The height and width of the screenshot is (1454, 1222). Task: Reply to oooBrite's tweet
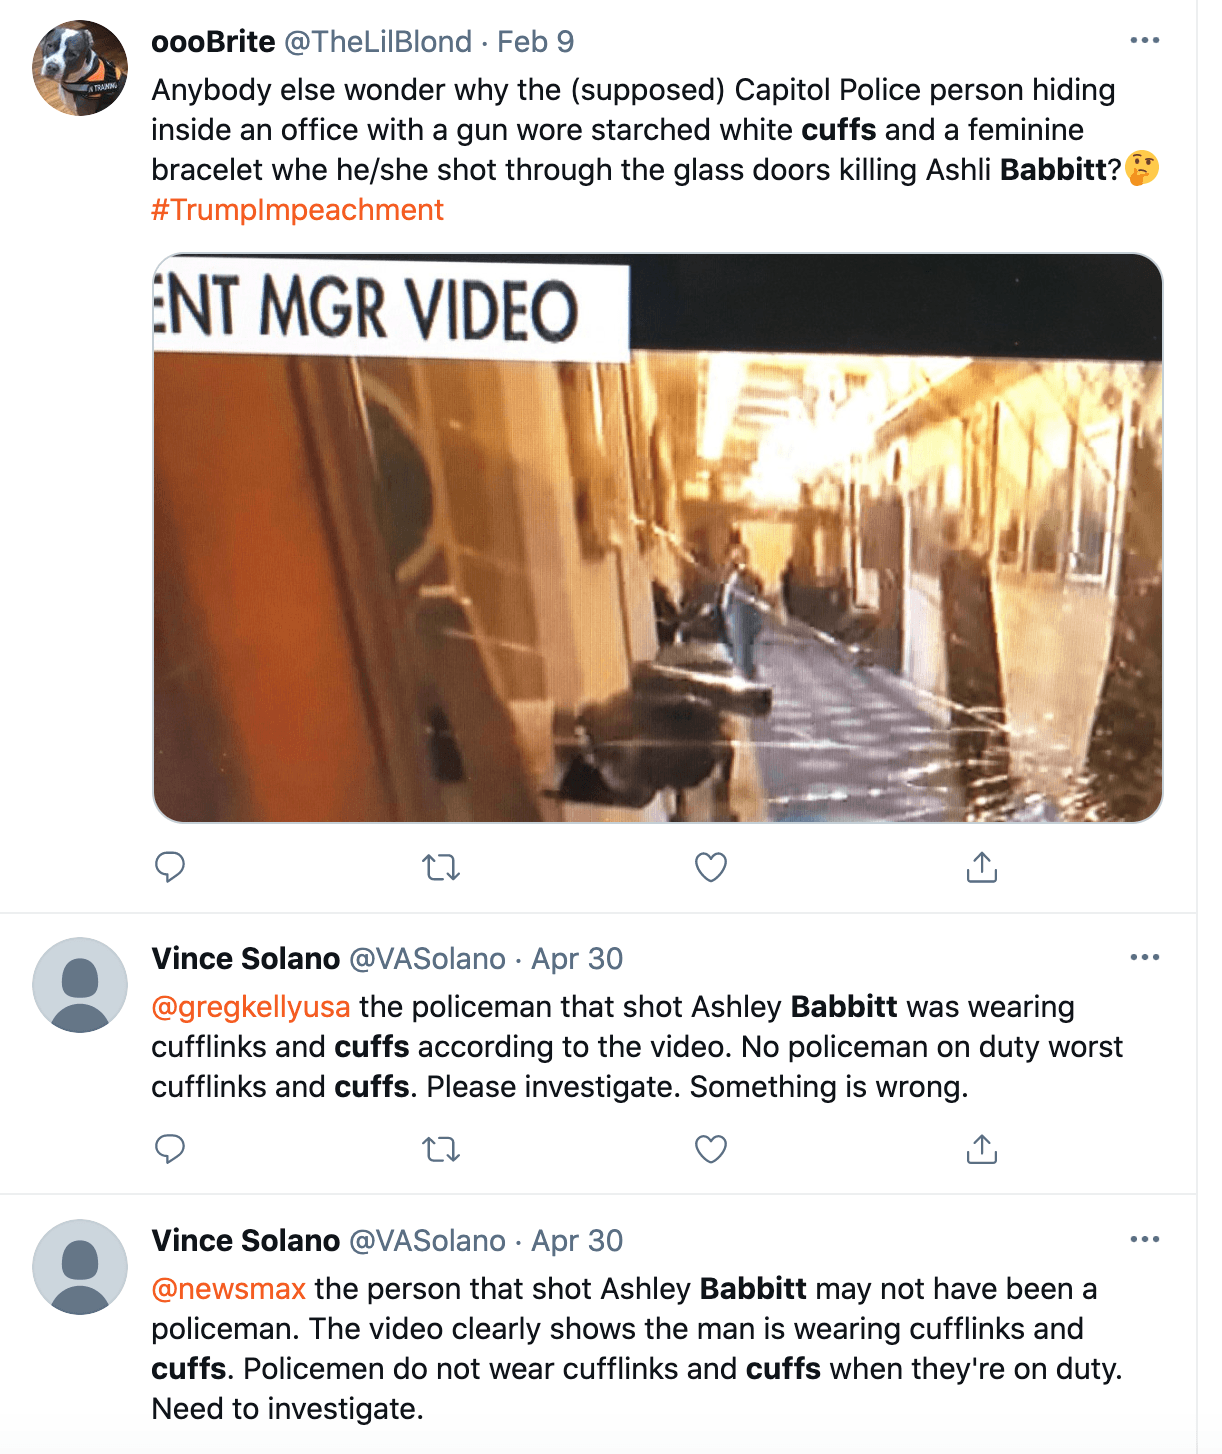pos(170,867)
